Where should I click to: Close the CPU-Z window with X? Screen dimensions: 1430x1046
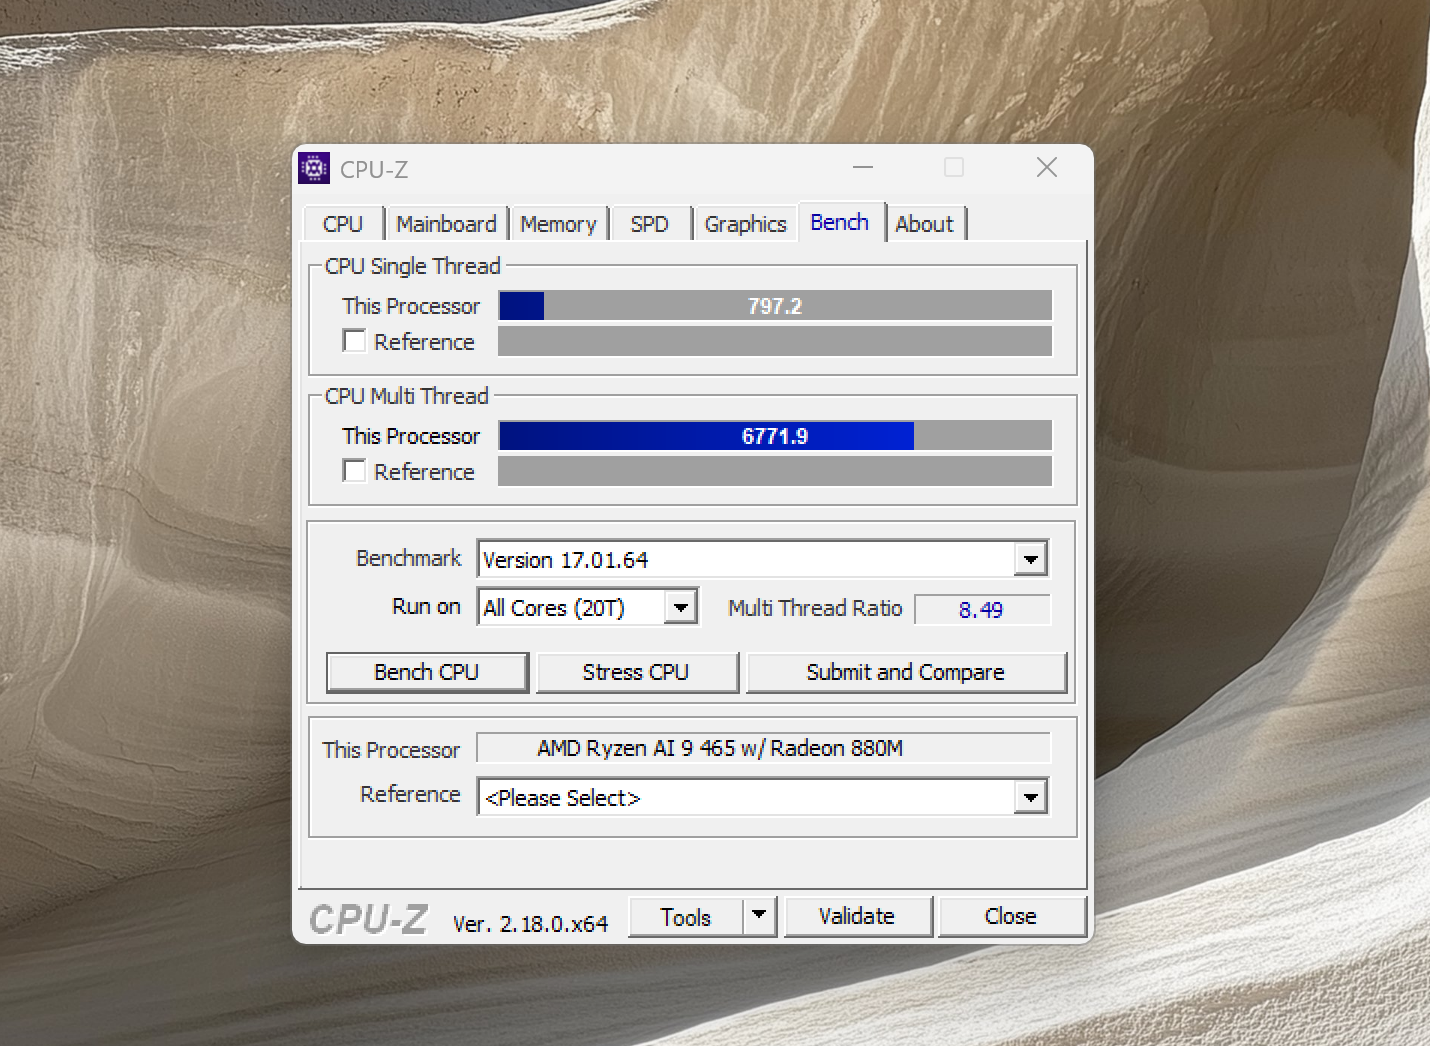click(x=1046, y=168)
